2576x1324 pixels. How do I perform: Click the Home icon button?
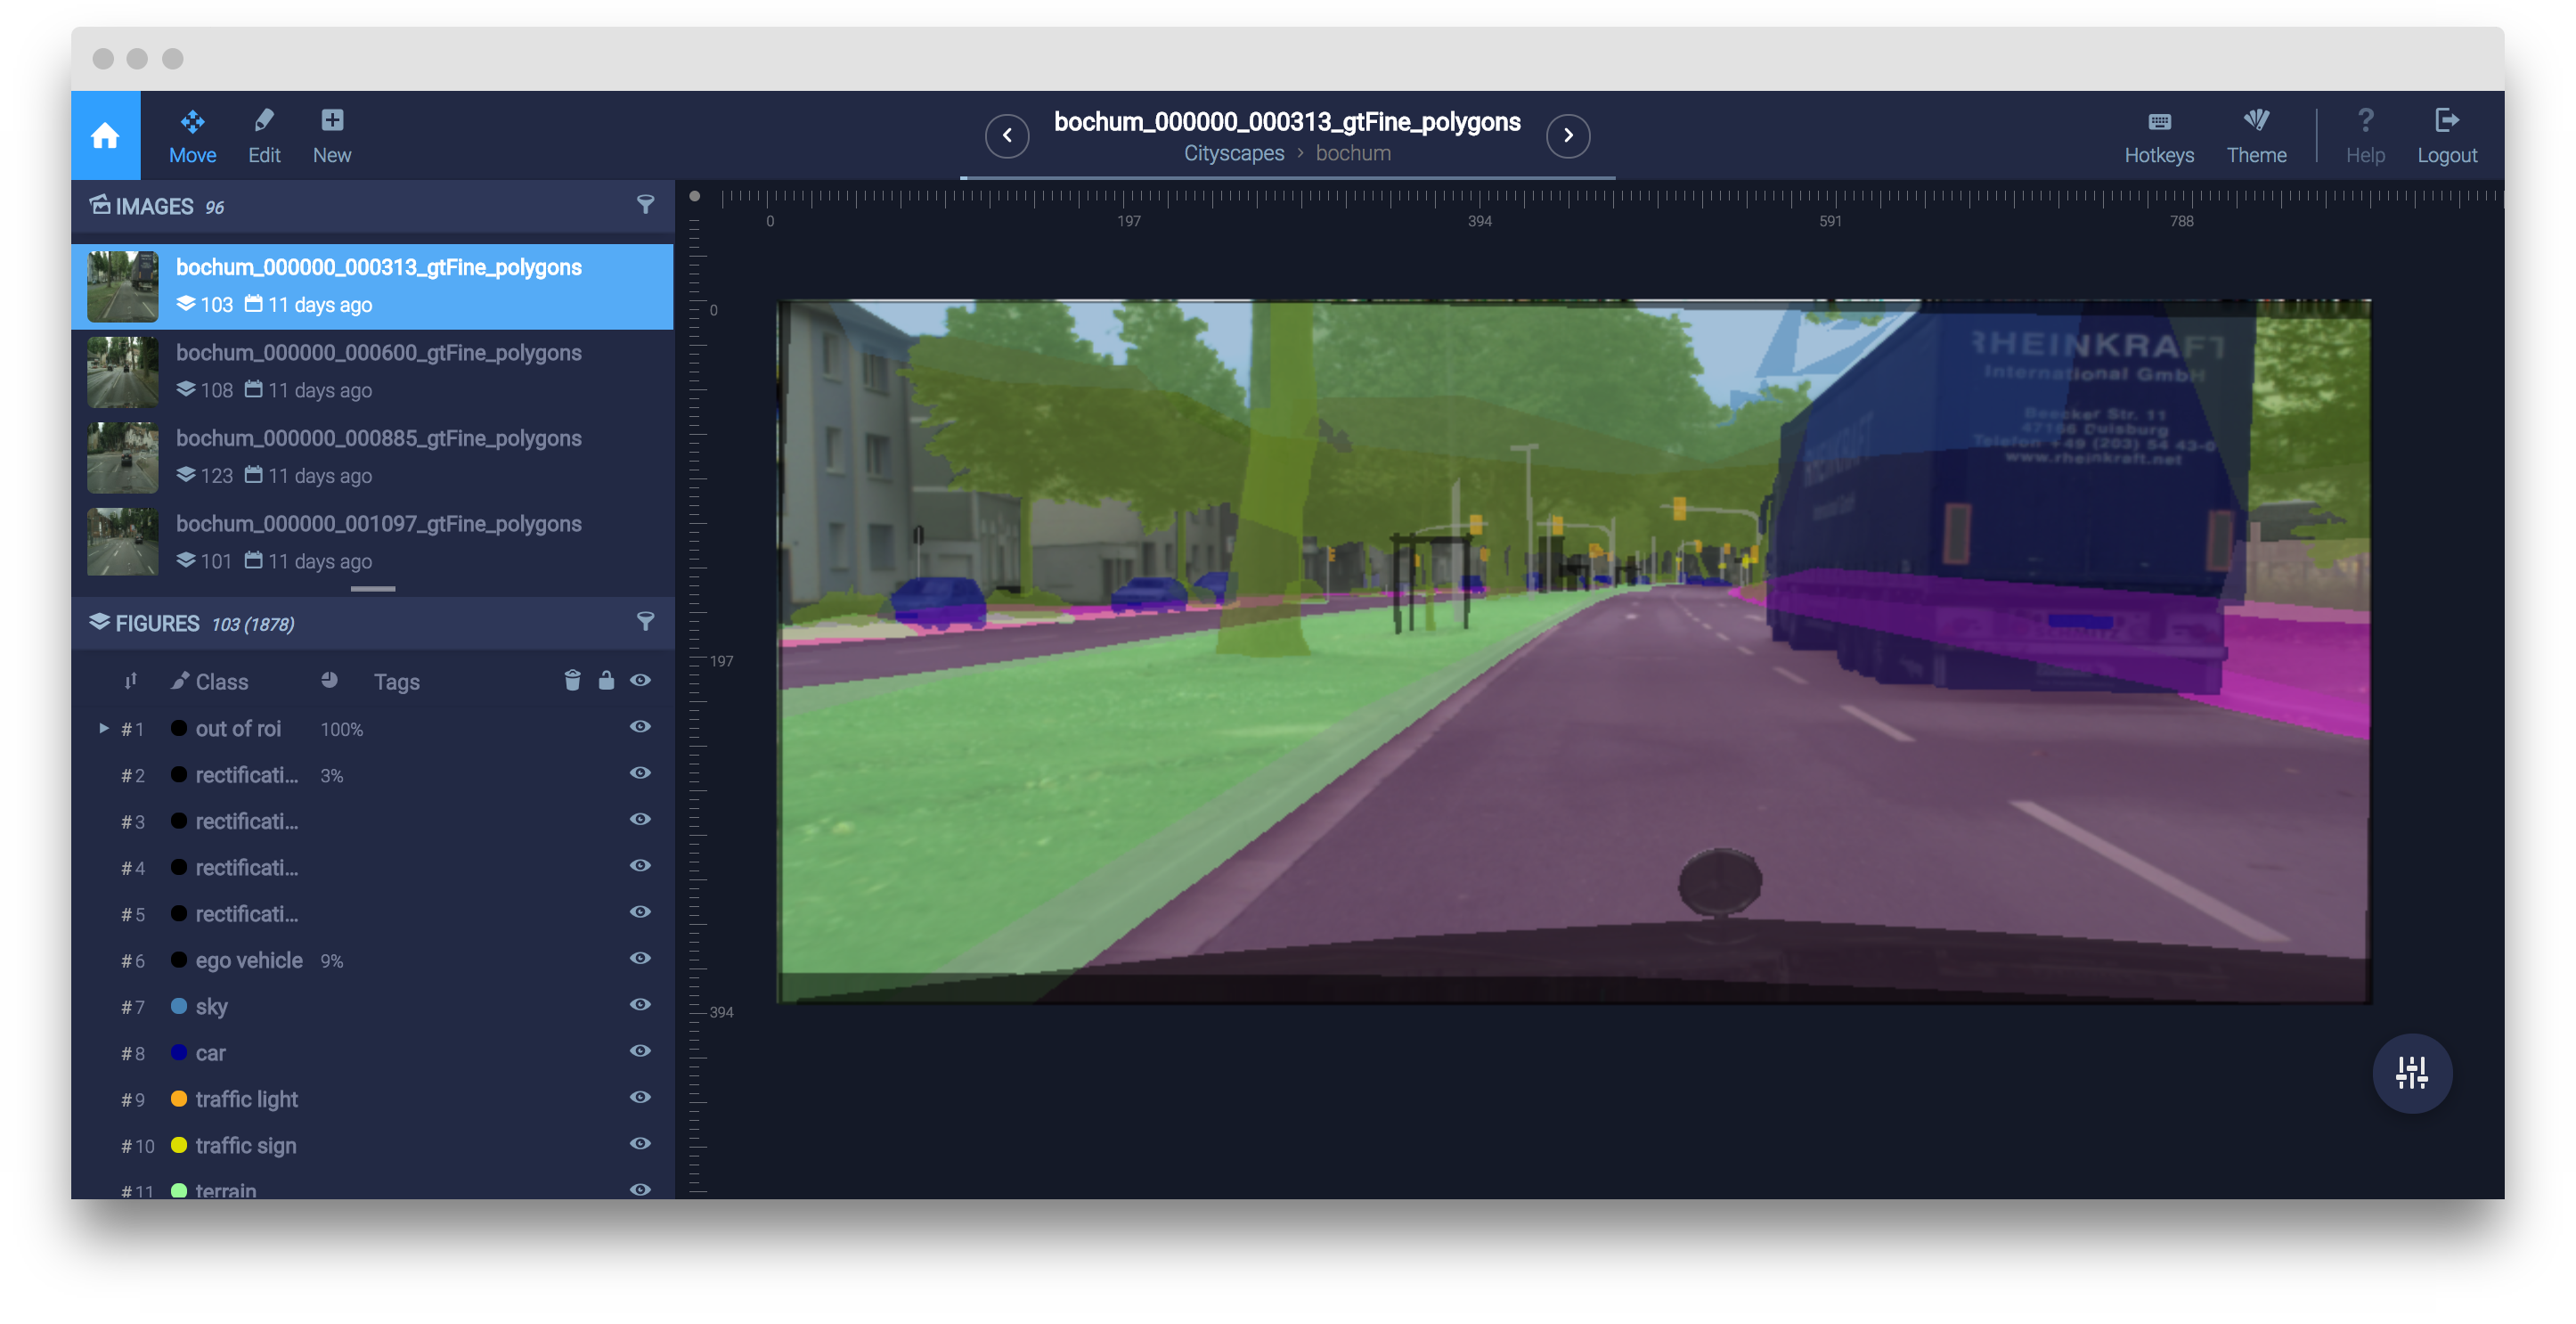[x=105, y=136]
